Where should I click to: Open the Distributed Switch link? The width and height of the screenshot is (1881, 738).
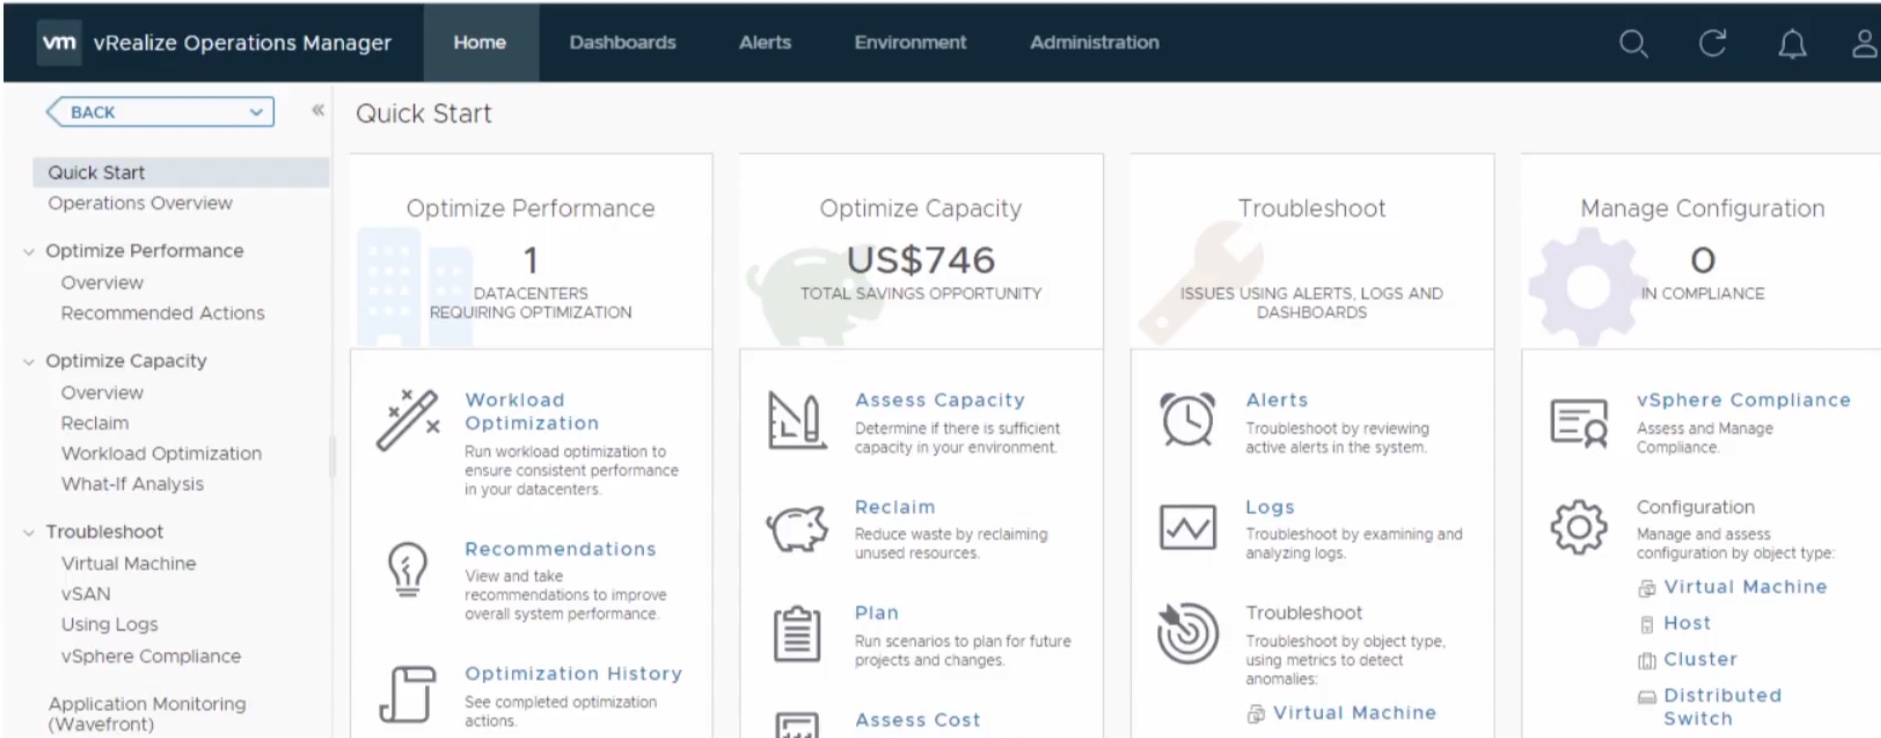tap(1722, 707)
